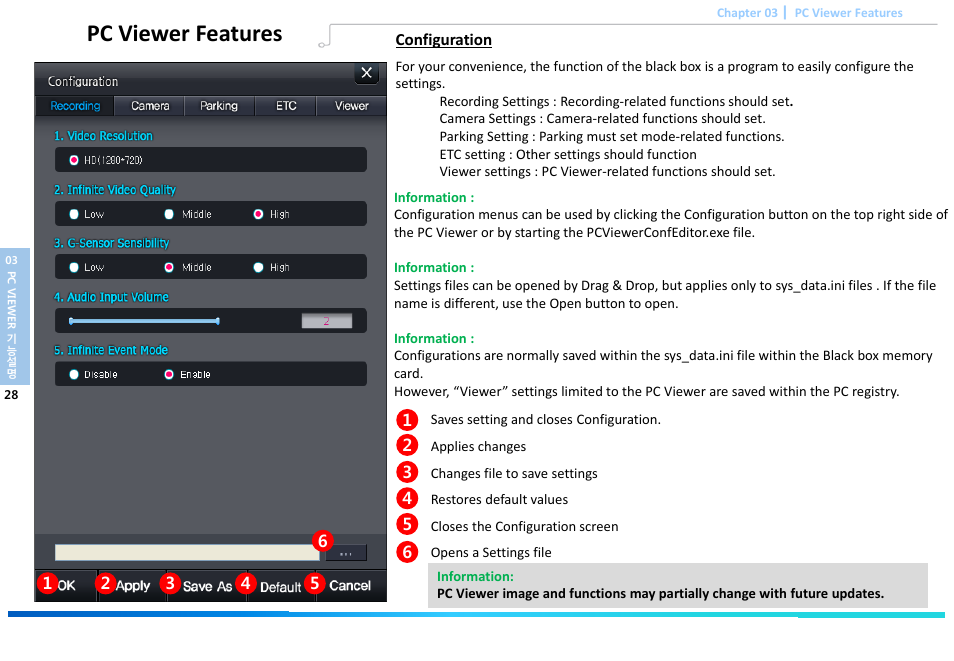The height and width of the screenshot is (661, 954).
Task: Open the Camera tab
Action: (150, 106)
